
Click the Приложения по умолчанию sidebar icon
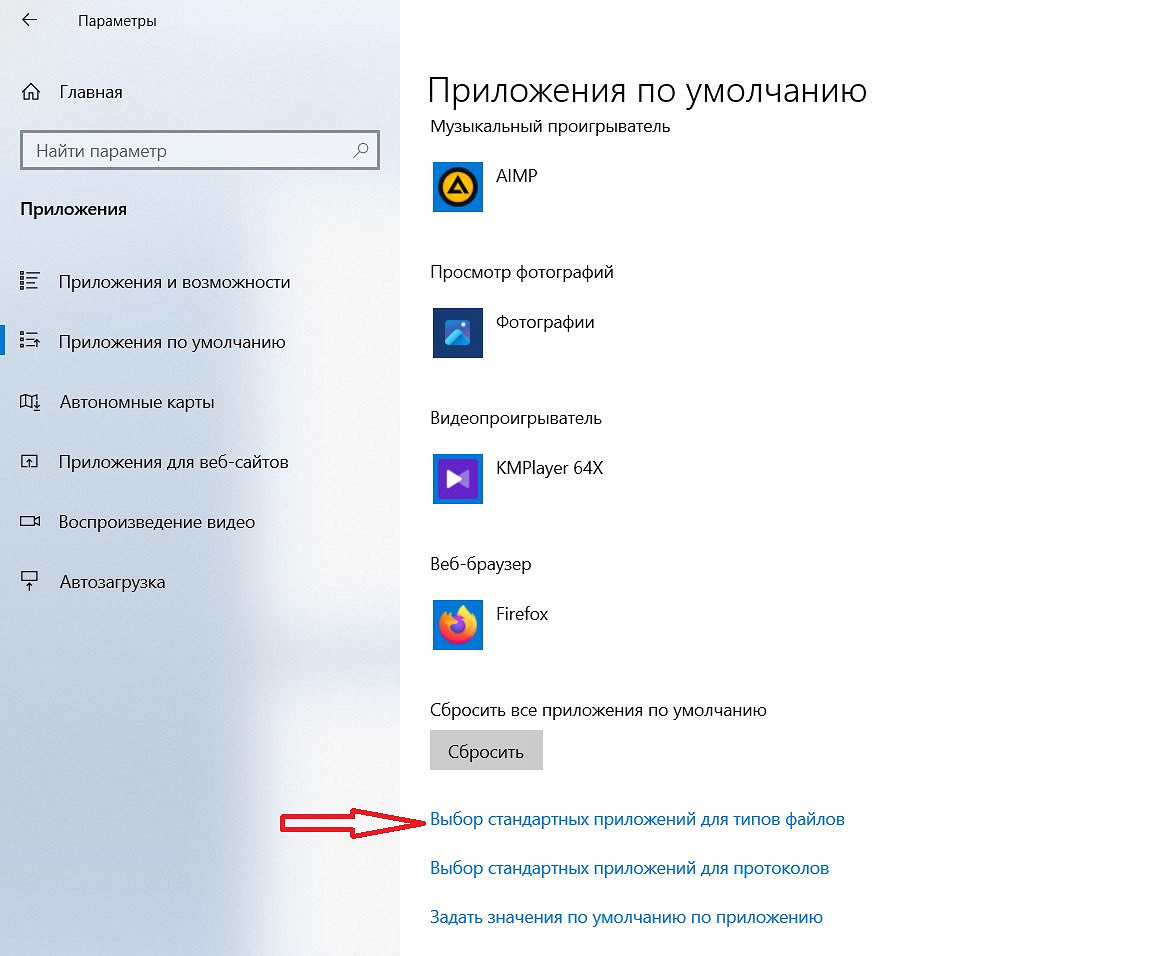(x=29, y=340)
